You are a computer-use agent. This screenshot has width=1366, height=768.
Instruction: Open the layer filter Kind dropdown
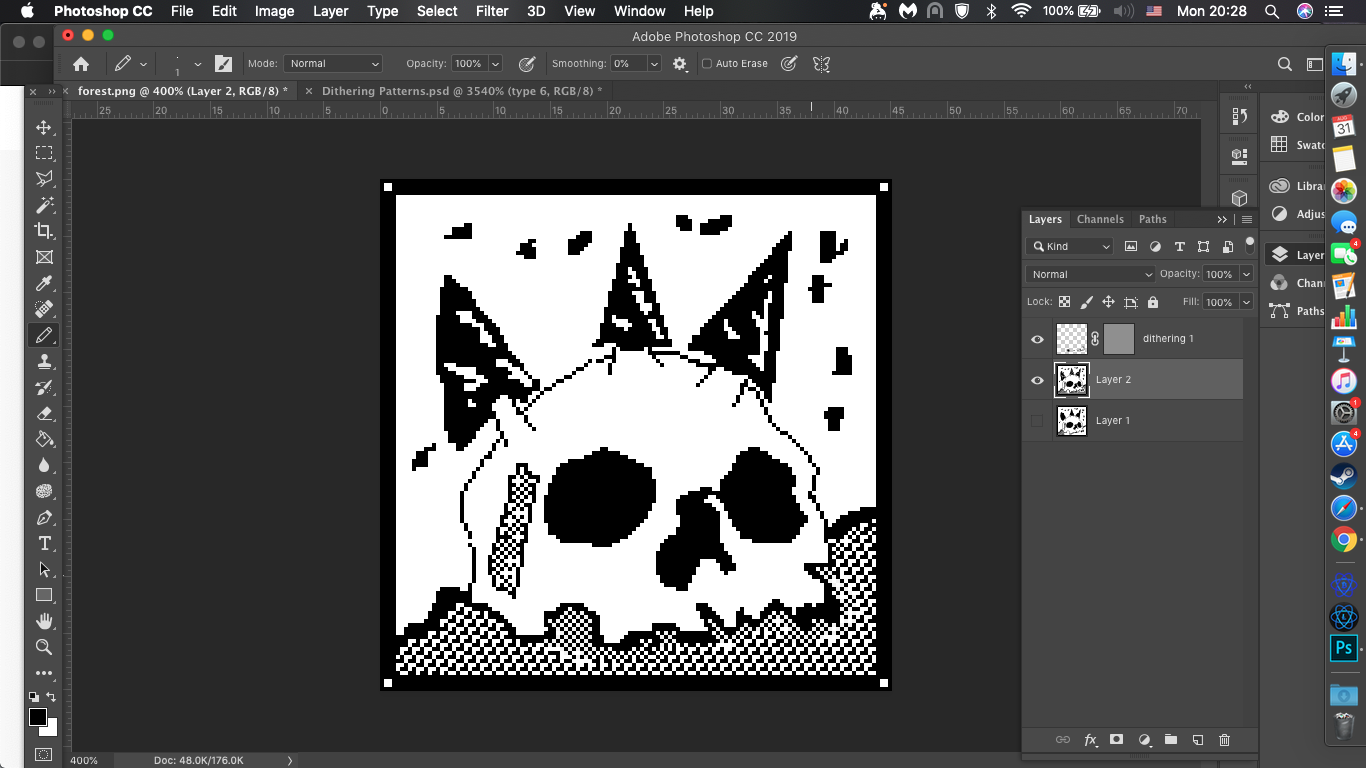coord(1069,246)
